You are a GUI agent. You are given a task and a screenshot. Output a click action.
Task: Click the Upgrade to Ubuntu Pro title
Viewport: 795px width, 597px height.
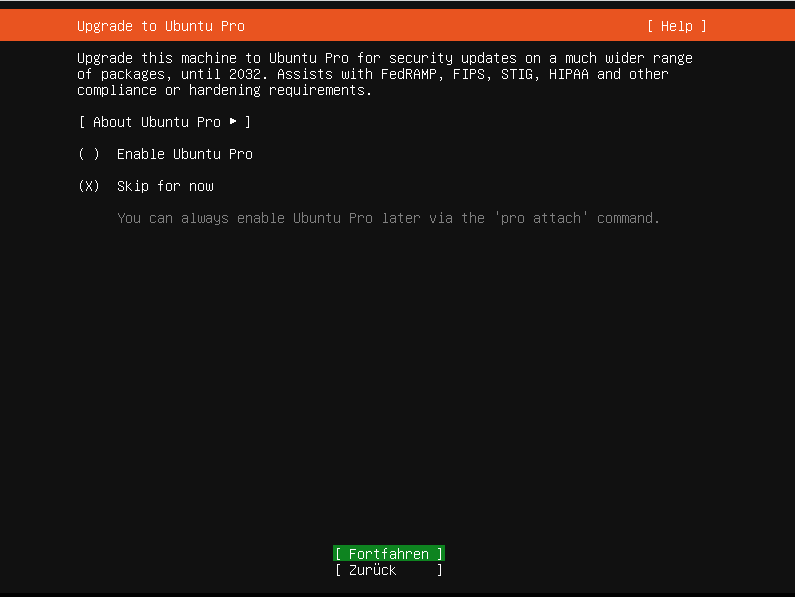161,26
